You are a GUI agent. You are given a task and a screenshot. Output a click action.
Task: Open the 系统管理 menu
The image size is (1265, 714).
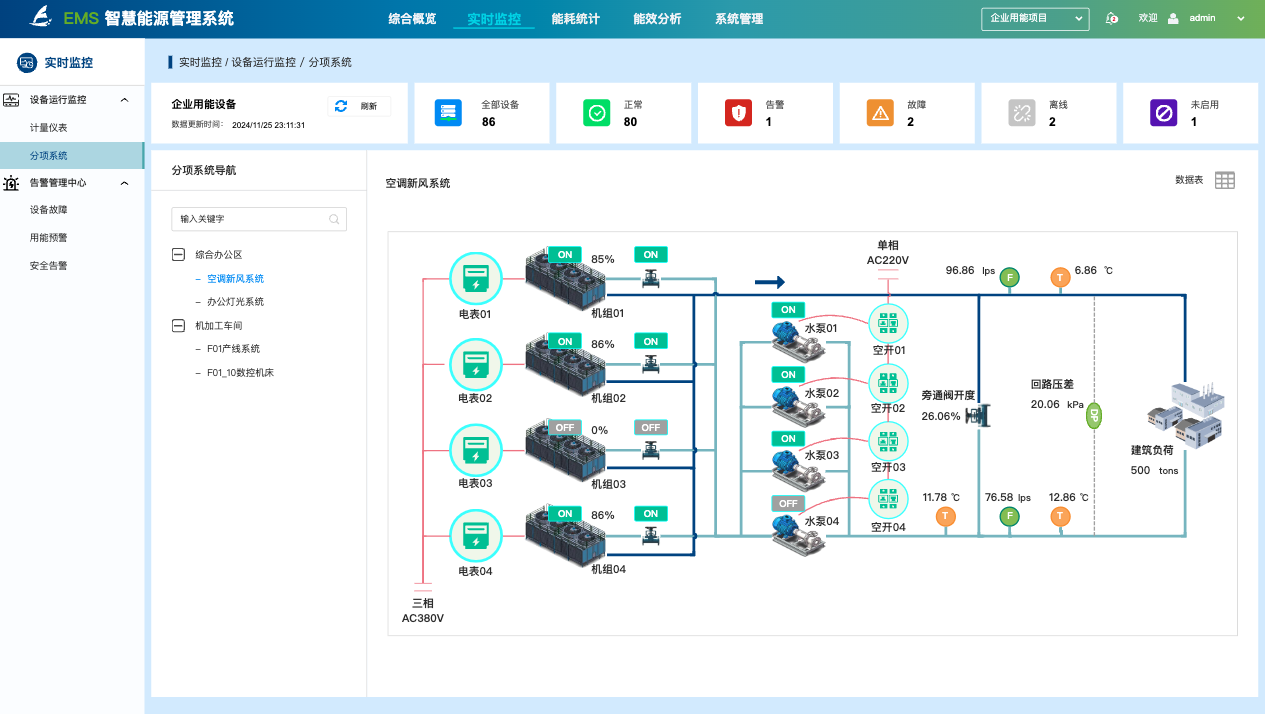tap(739, 19)
